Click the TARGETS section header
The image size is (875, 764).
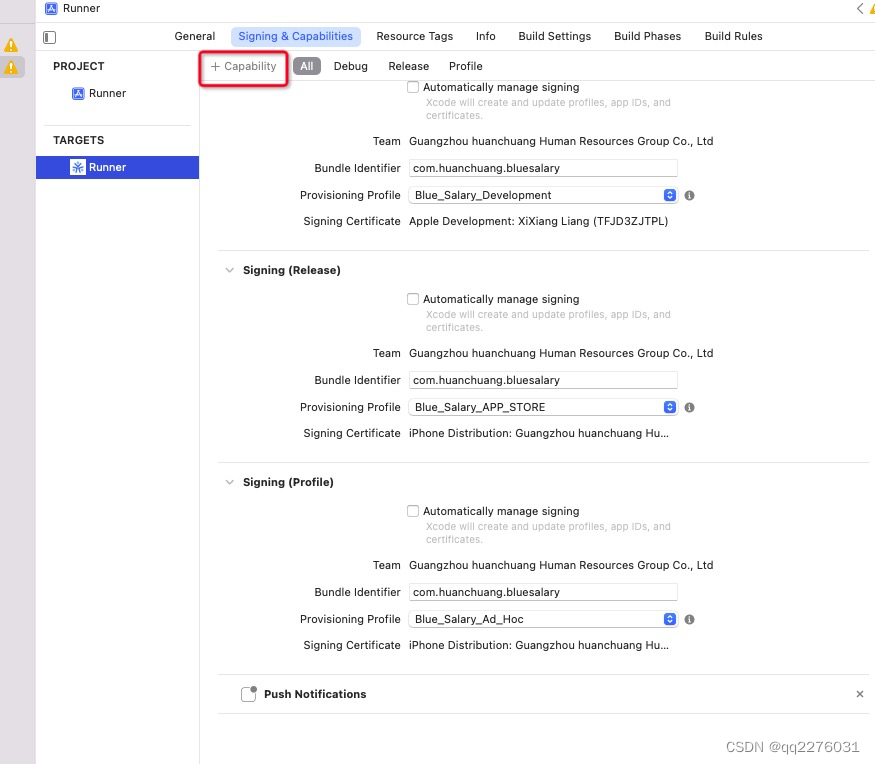(x=79, y=140)
